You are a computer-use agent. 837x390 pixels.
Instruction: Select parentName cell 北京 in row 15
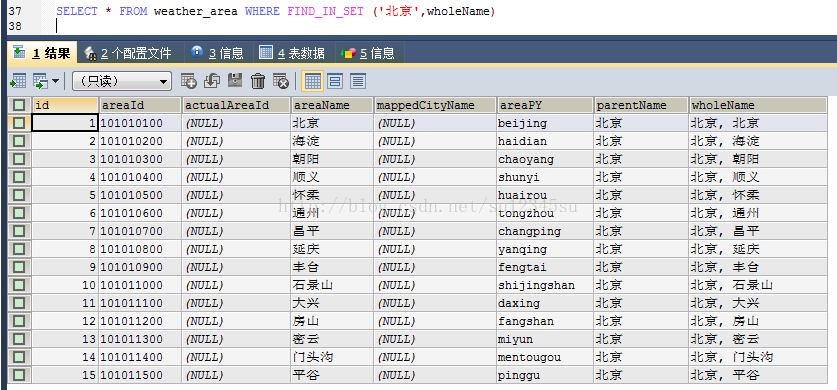[x=641, y=375]
